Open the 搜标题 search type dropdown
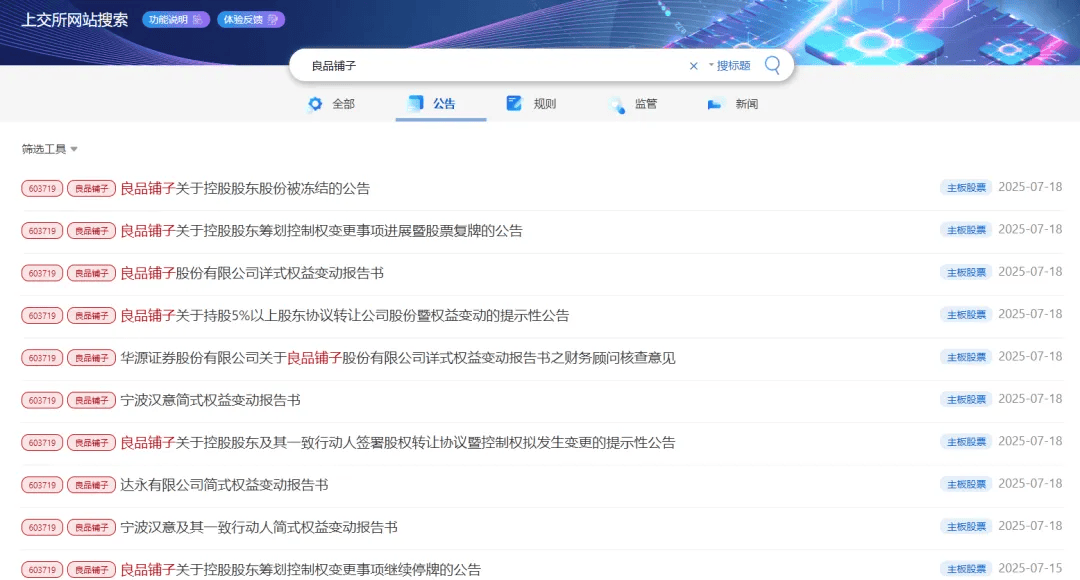The width and height of the screenshot is (1080, 580). tap(729, 66)
